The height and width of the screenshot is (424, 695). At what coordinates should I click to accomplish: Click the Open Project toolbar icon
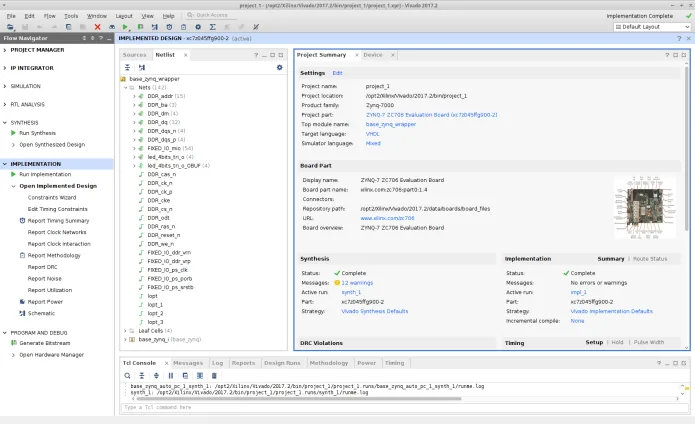coord(10,27)
